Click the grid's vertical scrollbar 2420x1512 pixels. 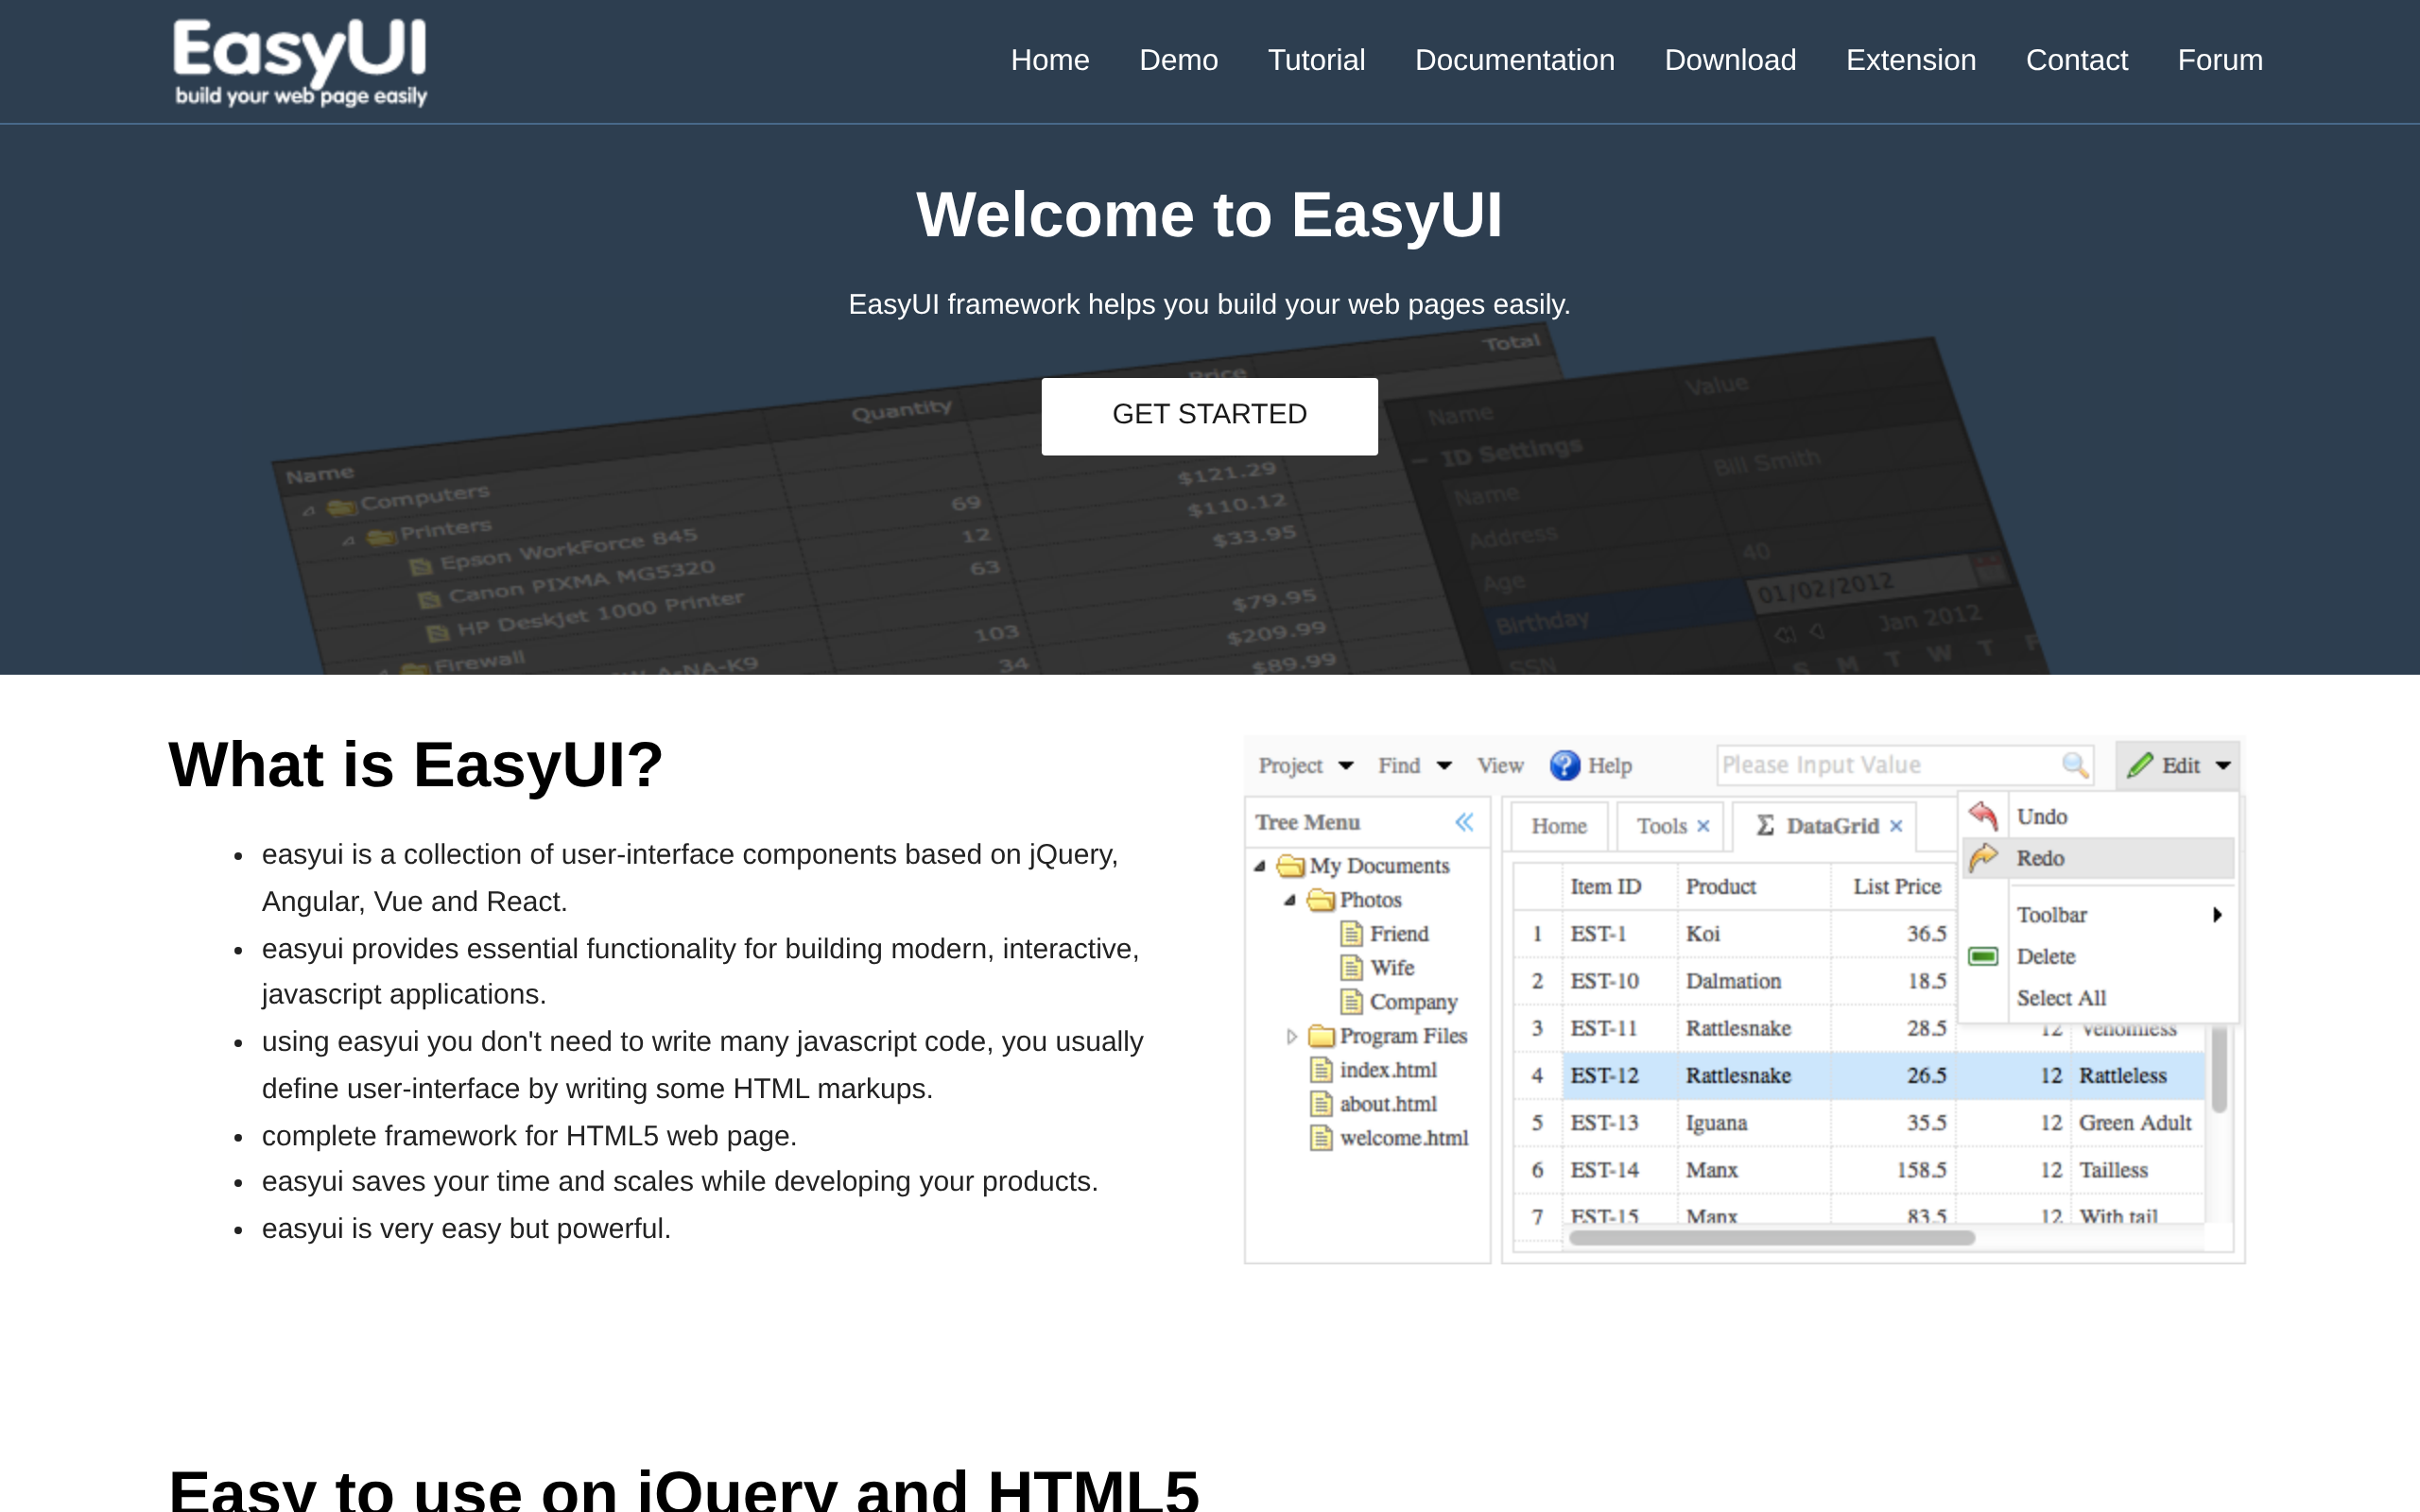(2219, 1068)
